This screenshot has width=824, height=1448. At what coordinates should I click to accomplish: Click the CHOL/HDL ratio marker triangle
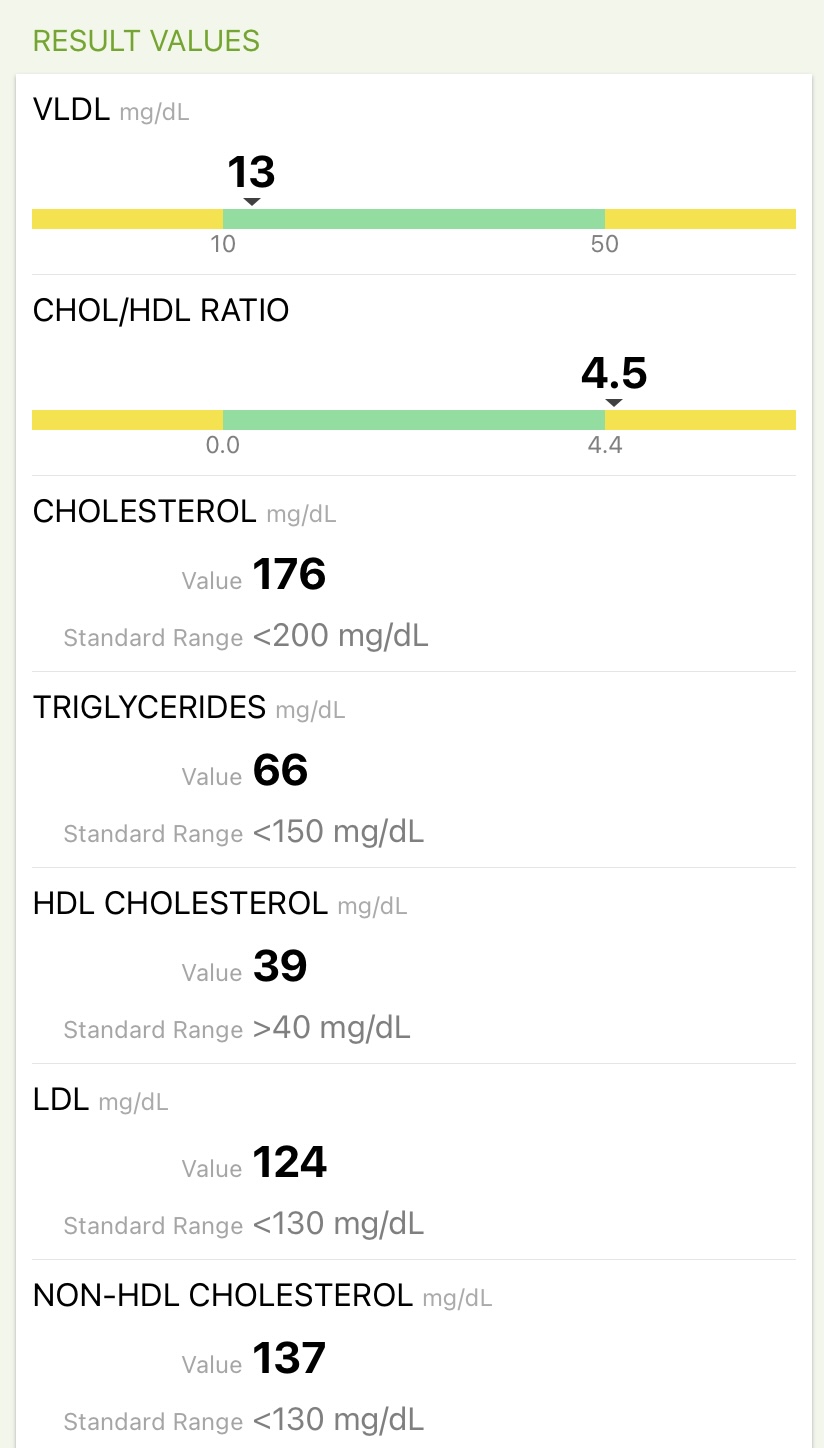(614, 403)
